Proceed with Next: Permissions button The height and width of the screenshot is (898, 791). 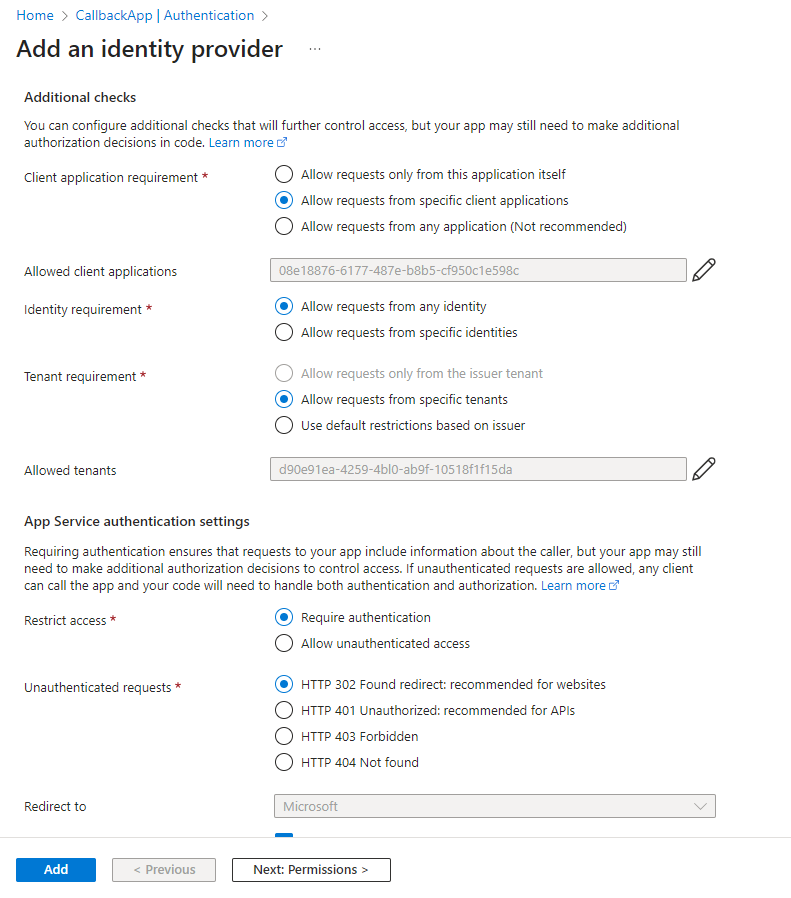point(311,870)
